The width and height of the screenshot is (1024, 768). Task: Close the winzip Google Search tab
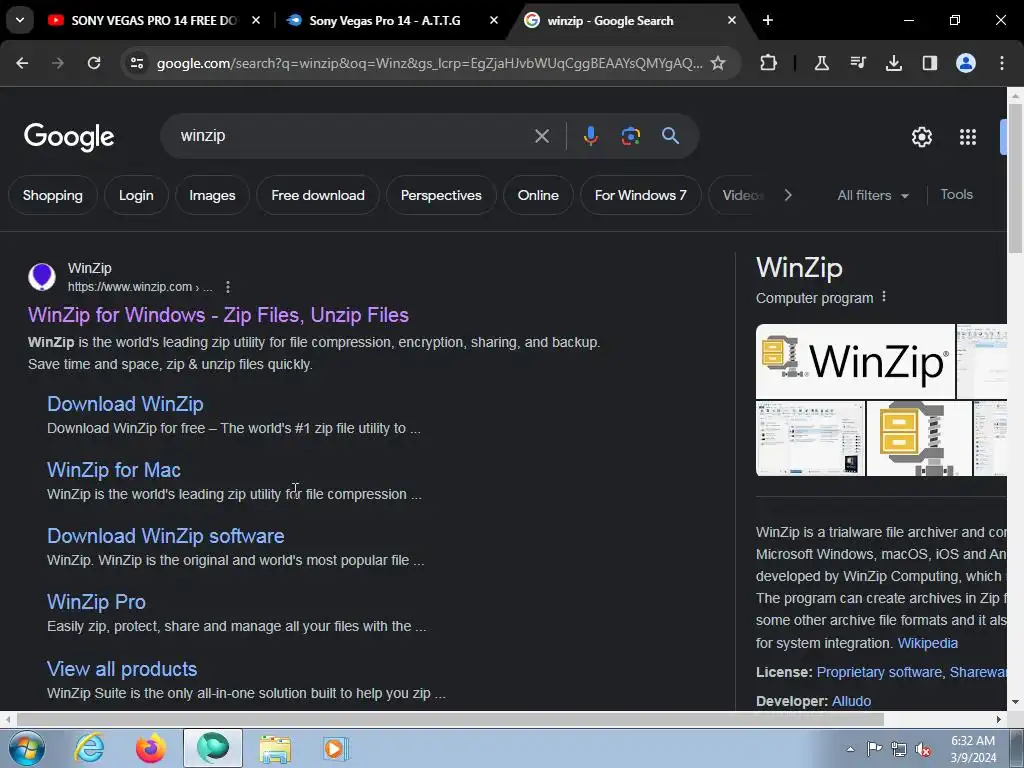pos(731,20)
